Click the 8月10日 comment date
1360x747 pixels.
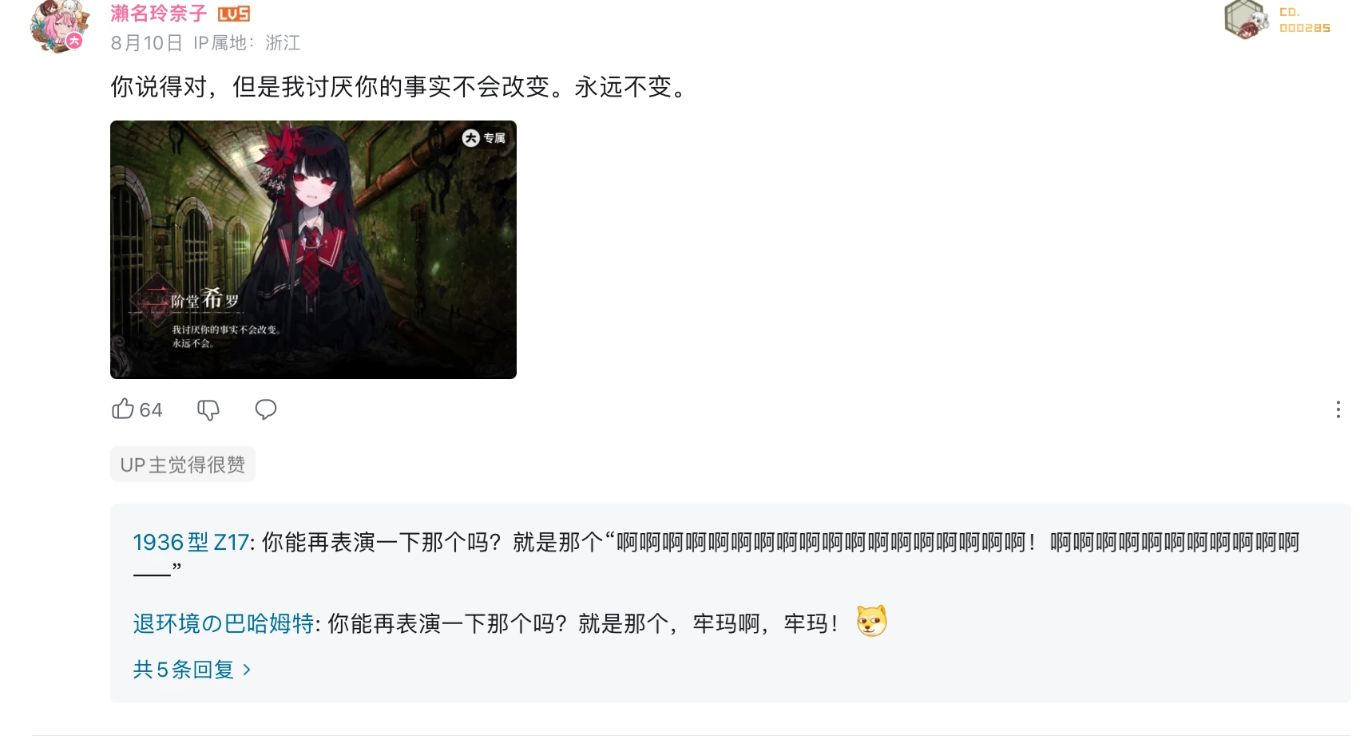(x=147, y=43)
